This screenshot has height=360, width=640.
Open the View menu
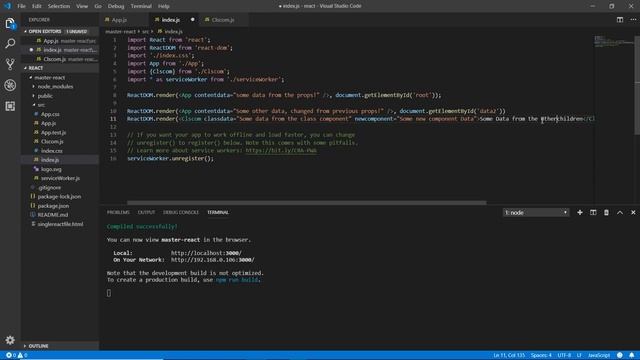(x=82, y=6)
